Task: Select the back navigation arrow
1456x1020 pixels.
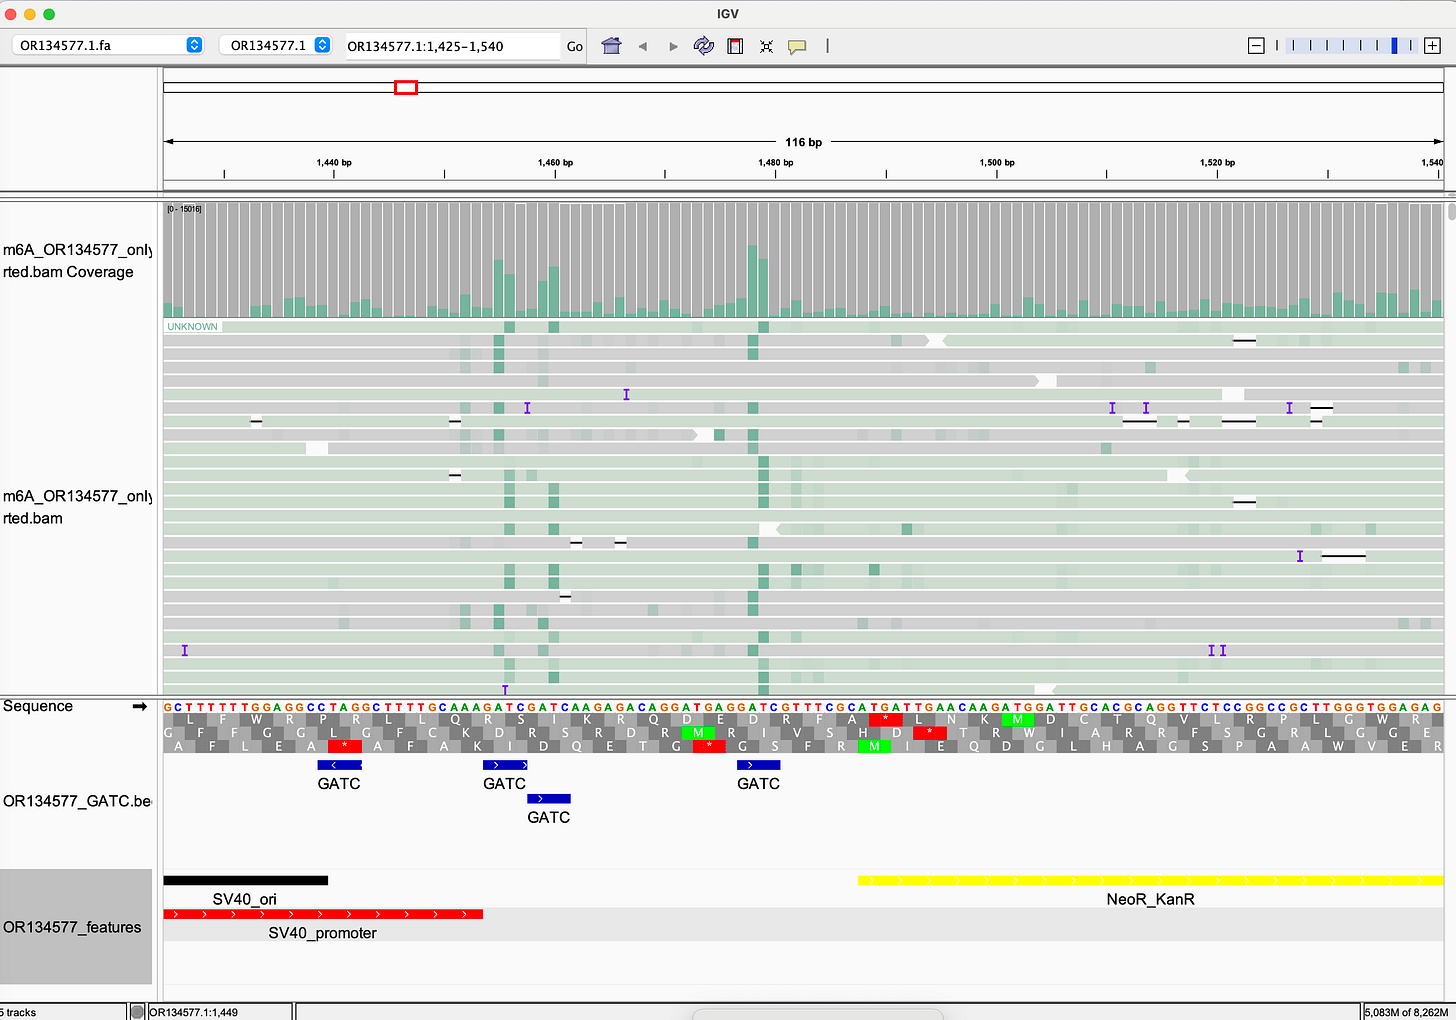Action: [642, 46]
